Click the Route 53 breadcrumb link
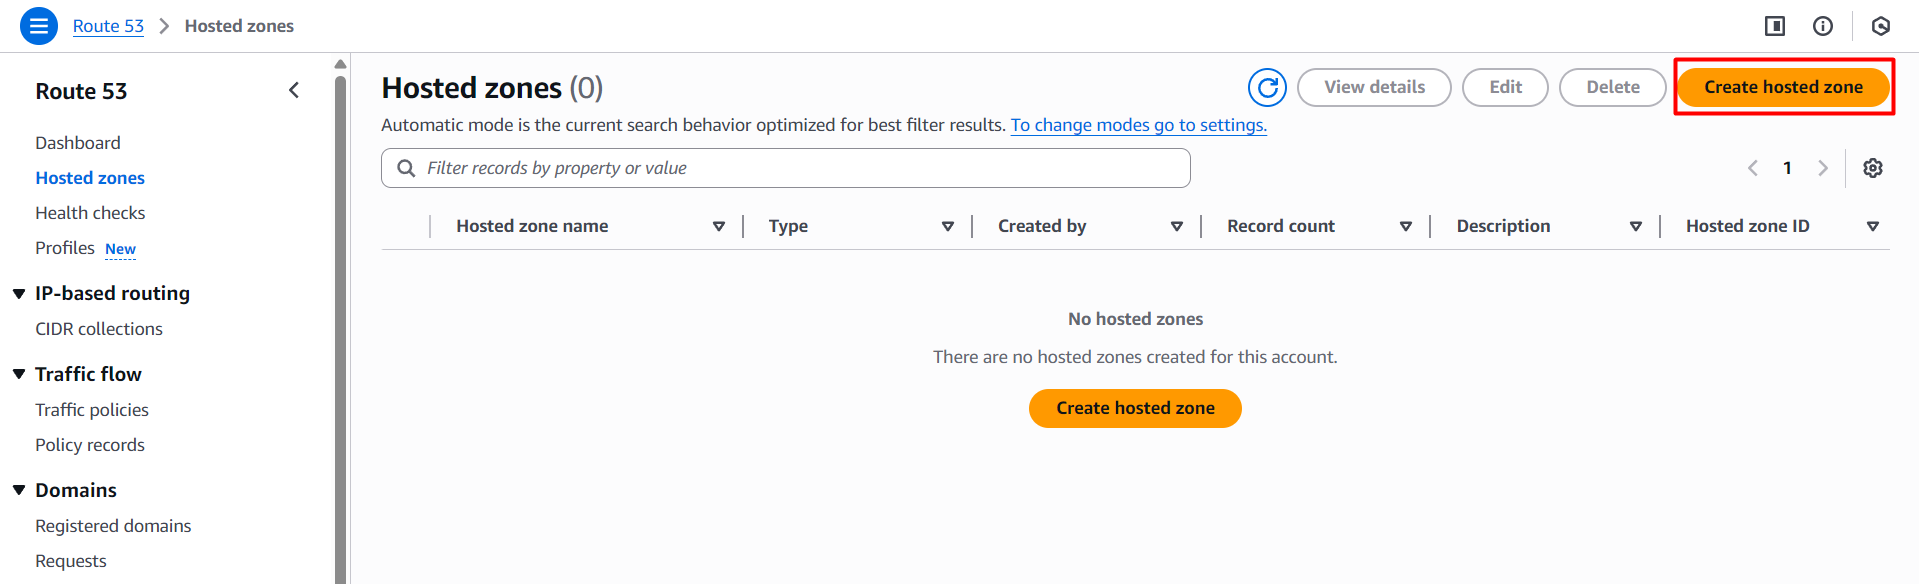The width and height of the screenshot is (1919, 584). coord(108,26)
